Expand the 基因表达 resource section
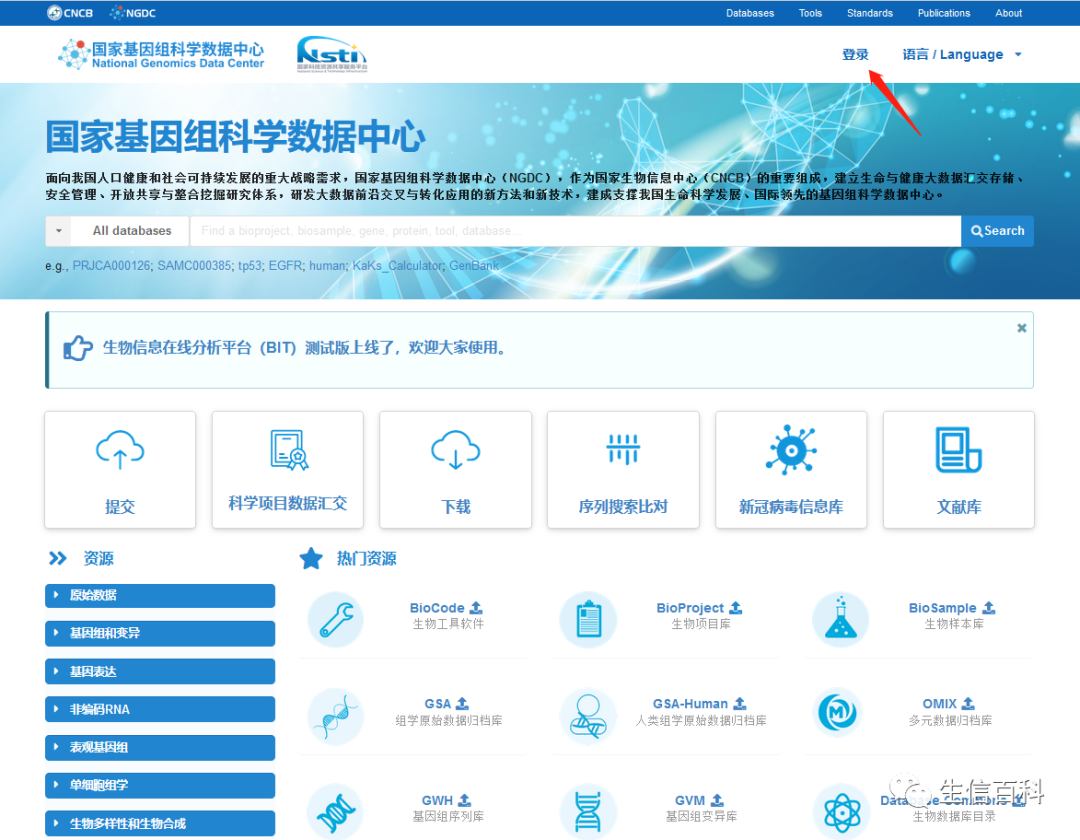Image resolution: width=1080 pixels, height=840 pixels. pos(160,671)
